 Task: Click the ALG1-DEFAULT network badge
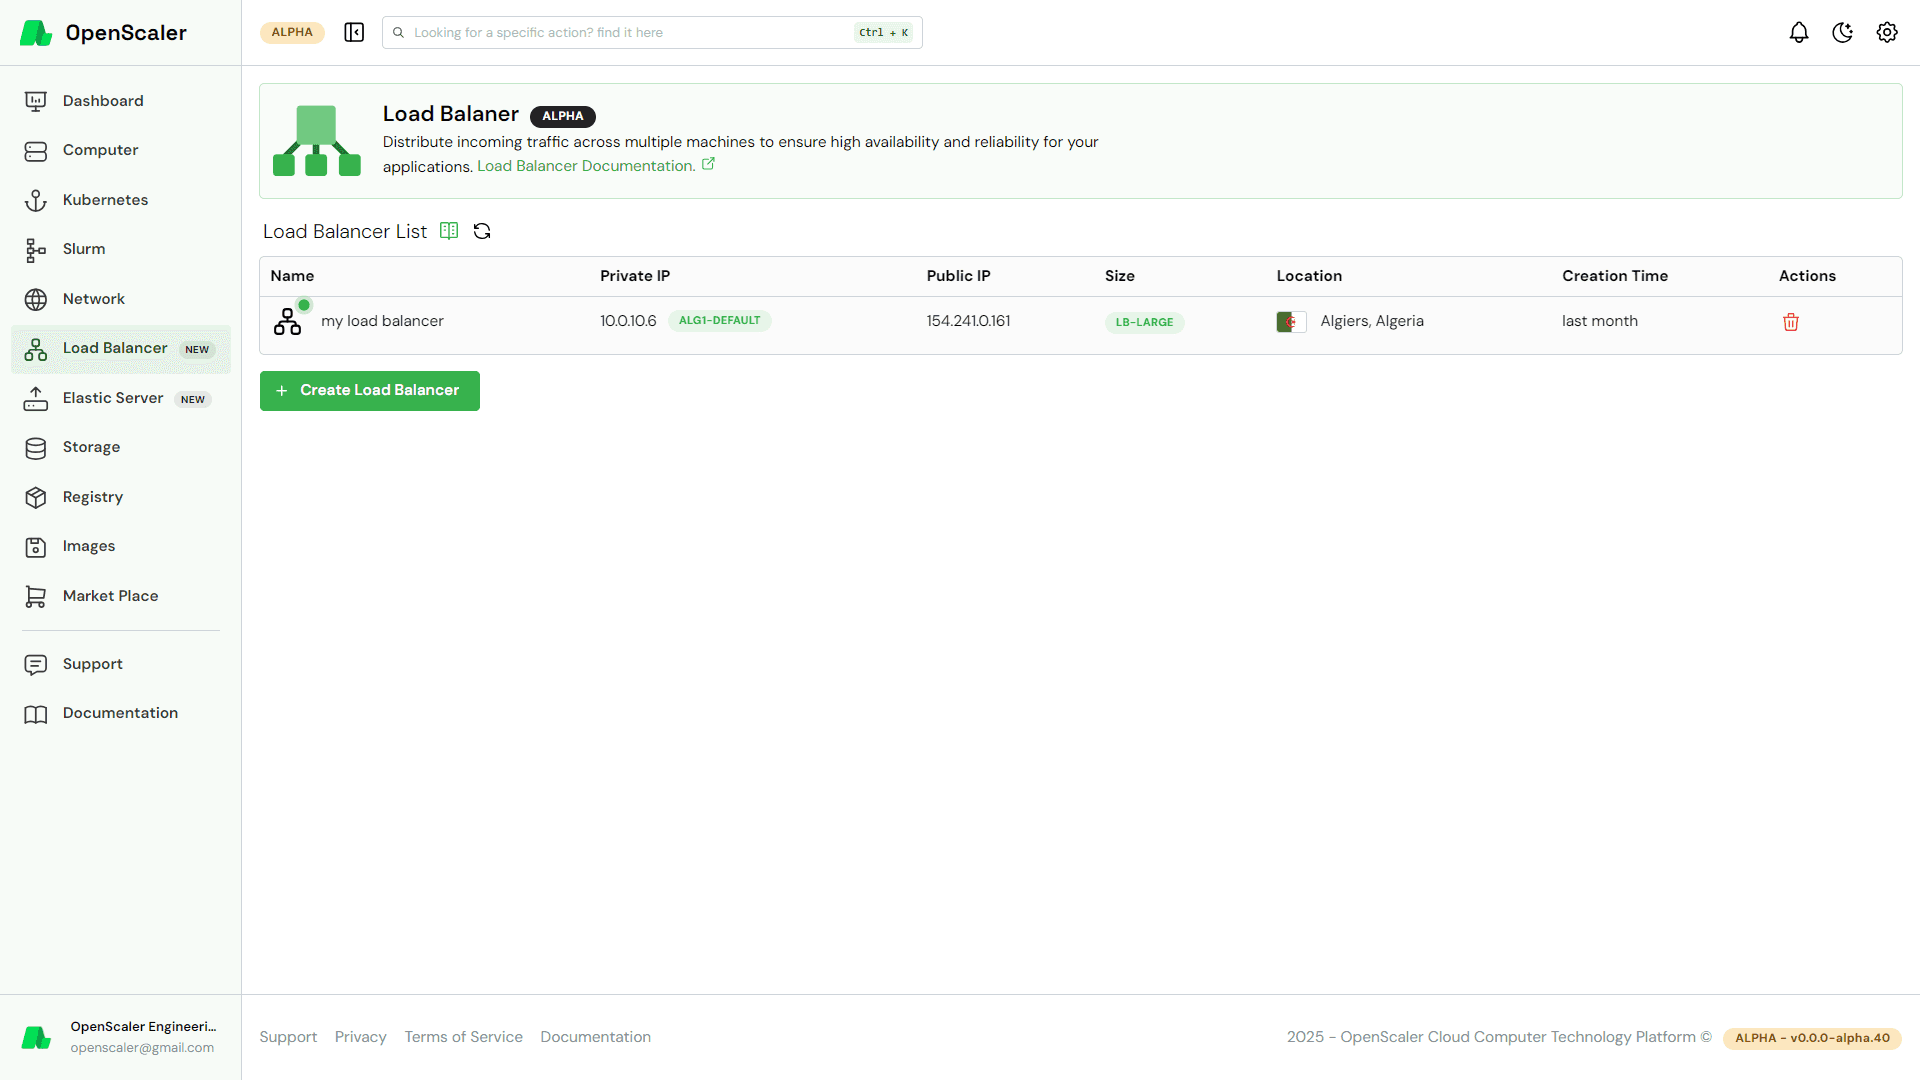click(719, 321)
